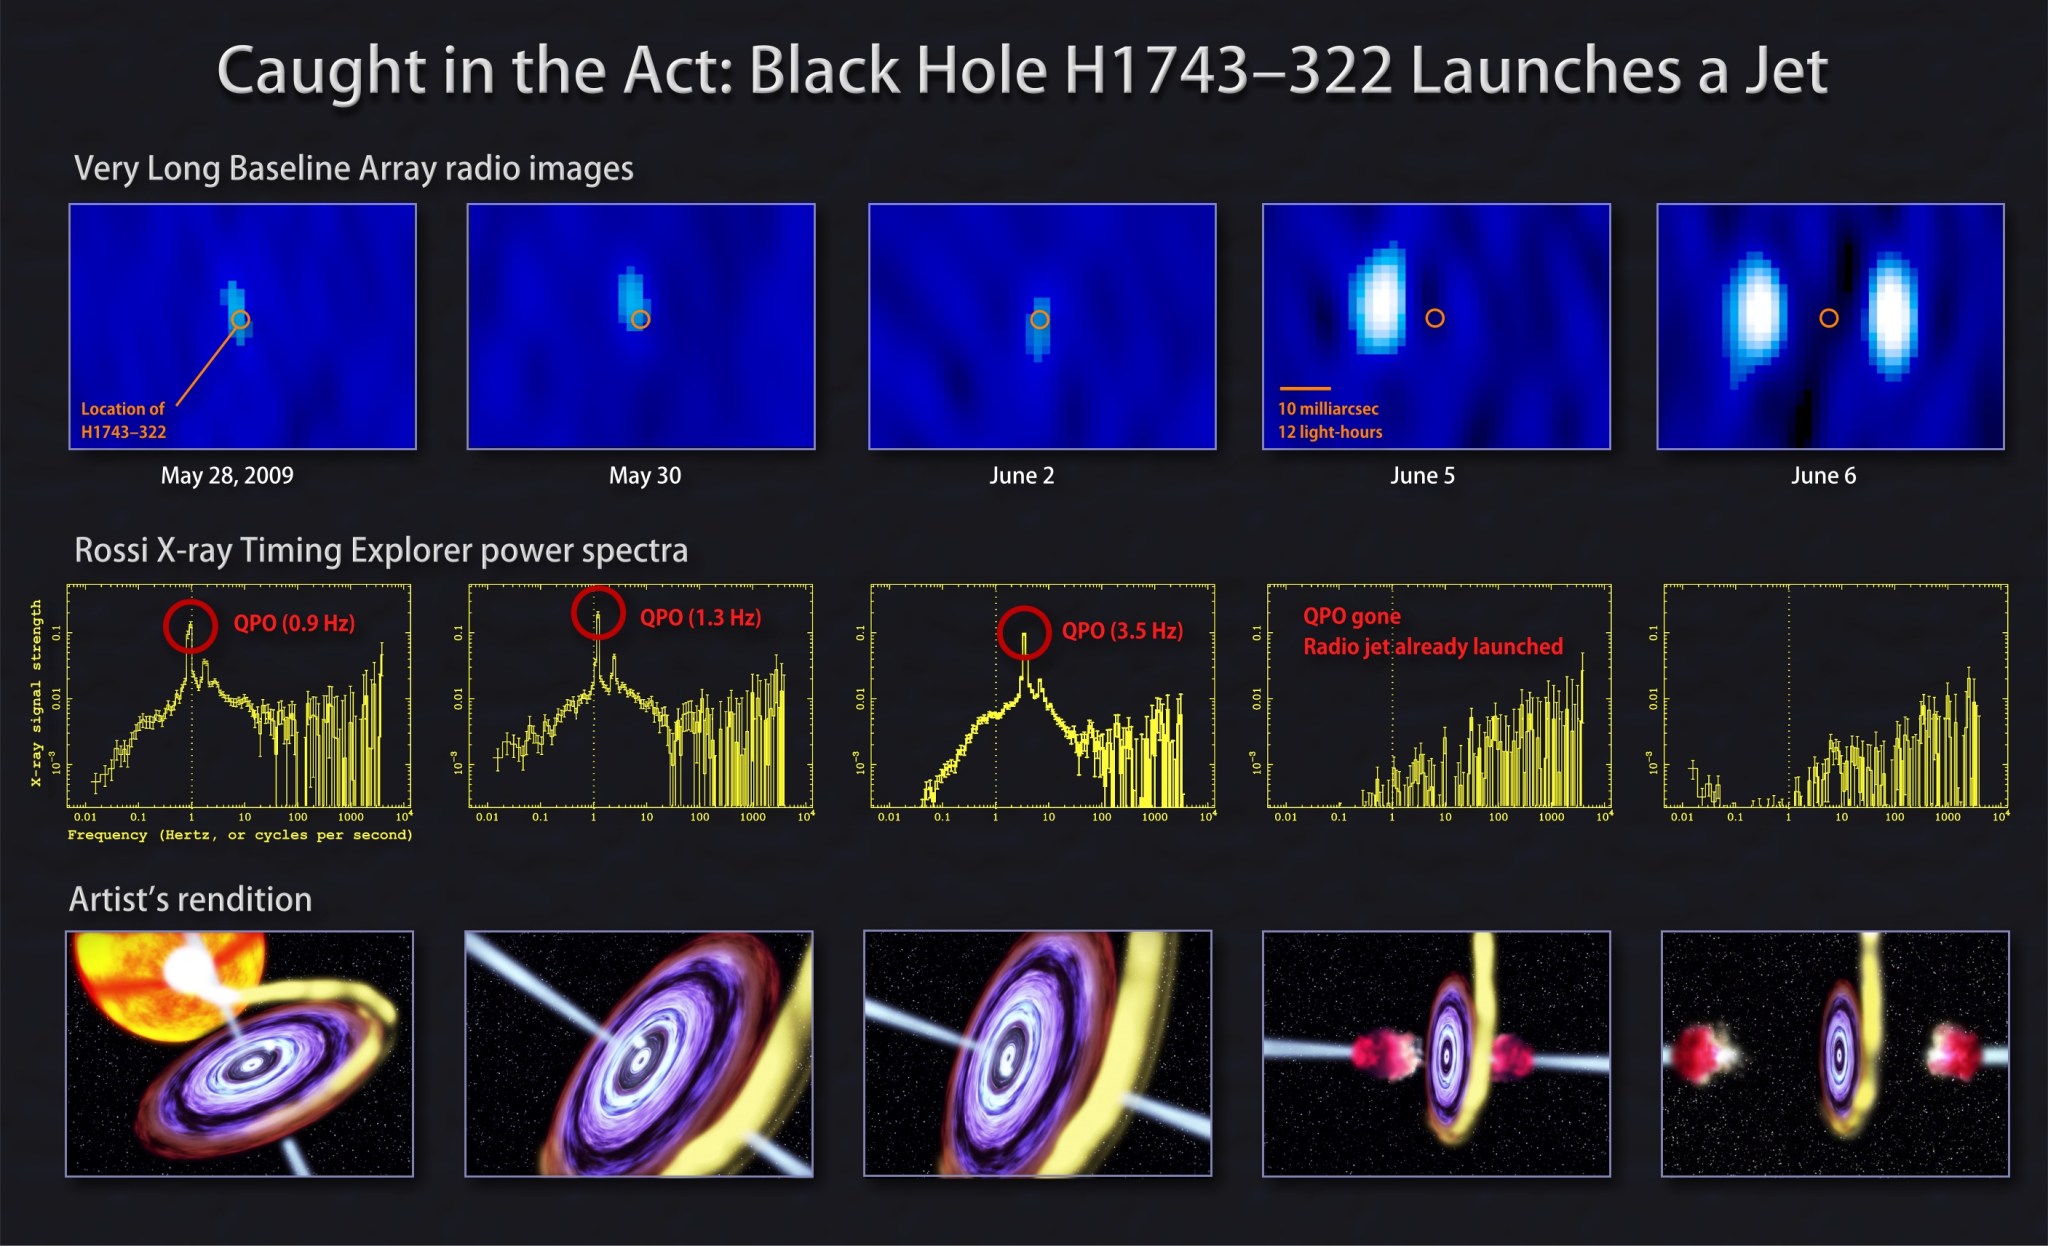Click the '12 light-hours' scale label
The width and height of the screenshot is (2048, 1246).
[1330, 432]
